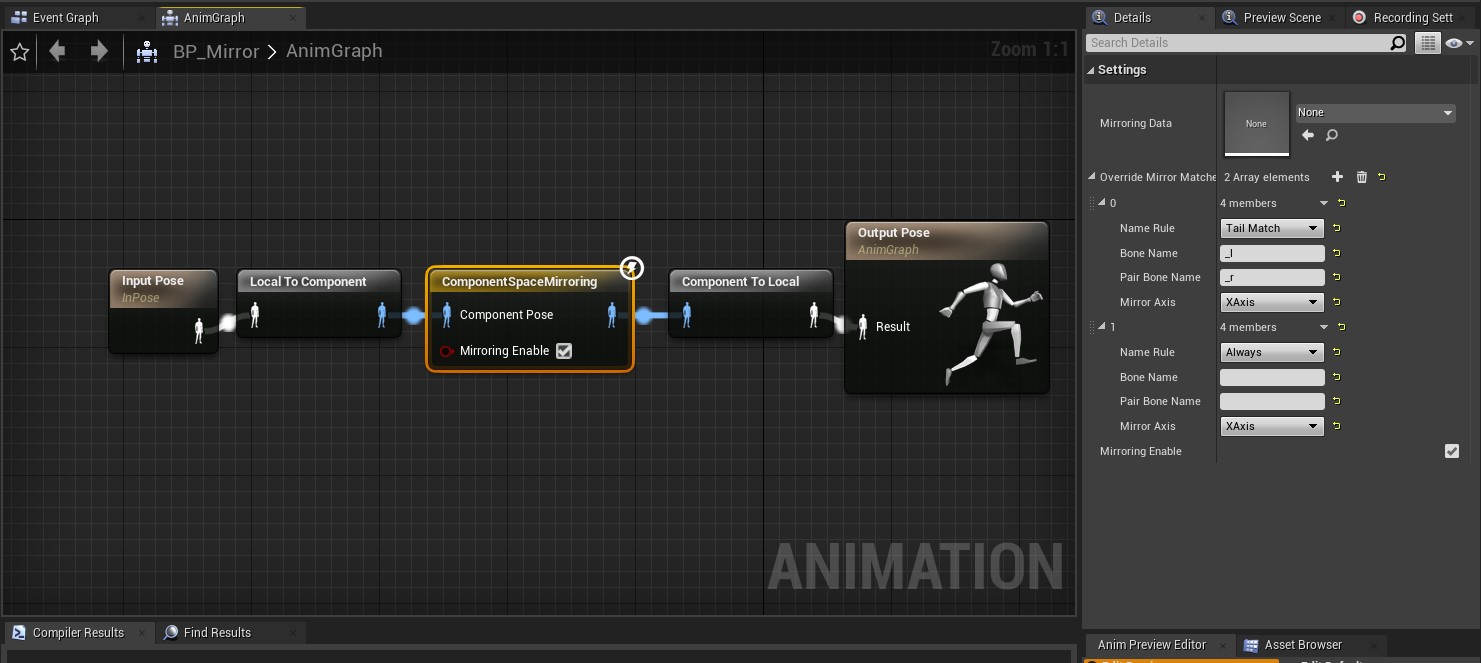This screenshot has width=1481, height=663.
Task: Open element 0 Name Rule dropdown
Action: [1272, 228]
